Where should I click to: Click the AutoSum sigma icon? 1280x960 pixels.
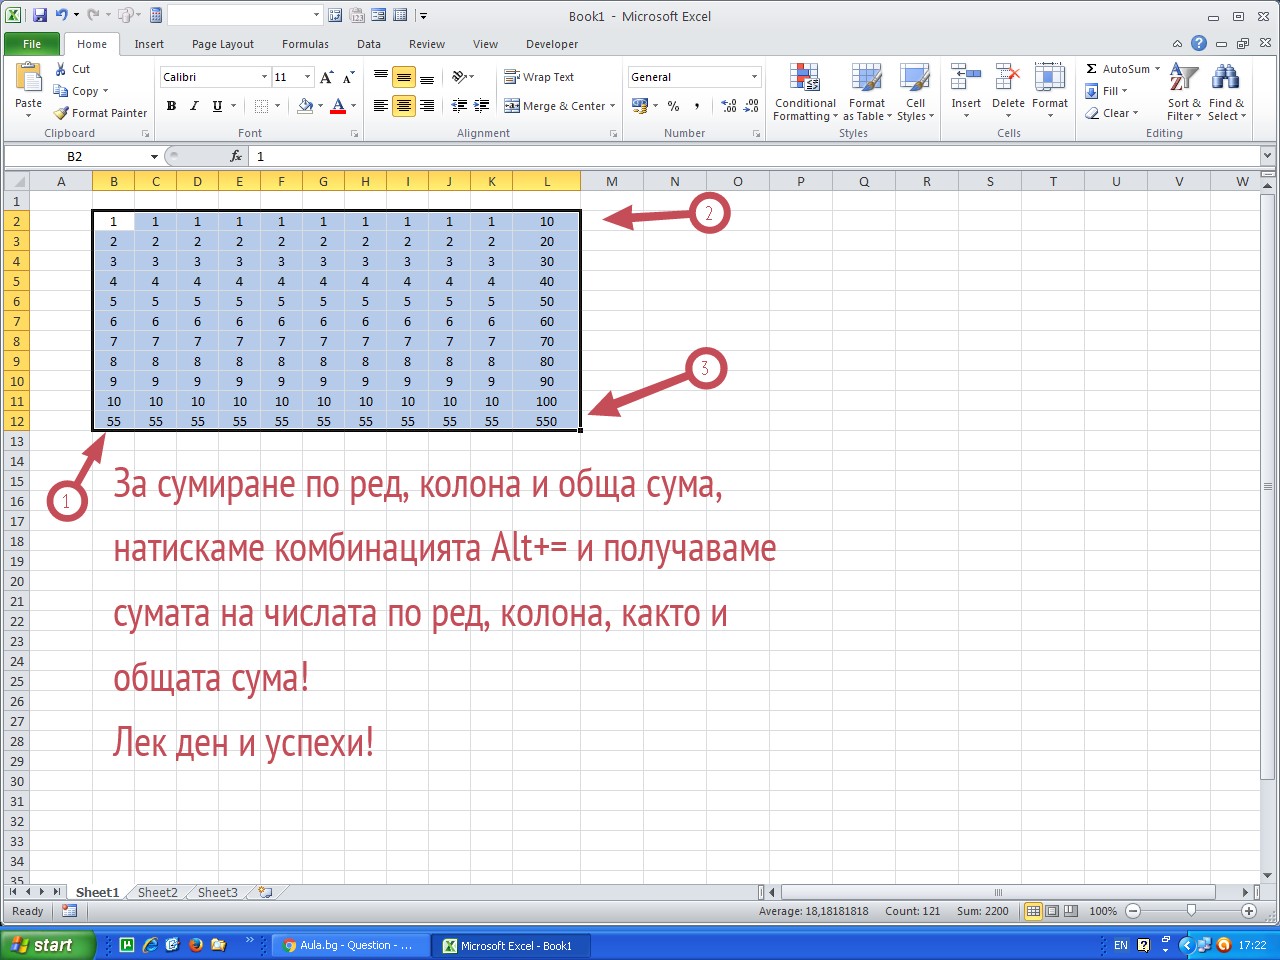click(x=1092, y=69)
